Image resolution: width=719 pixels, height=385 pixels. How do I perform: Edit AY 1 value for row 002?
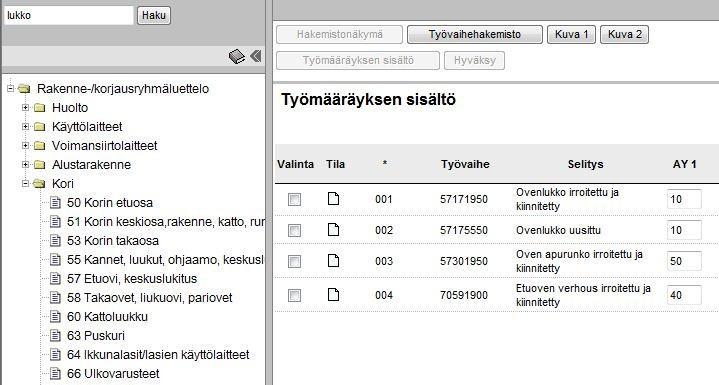click(684, 230)
